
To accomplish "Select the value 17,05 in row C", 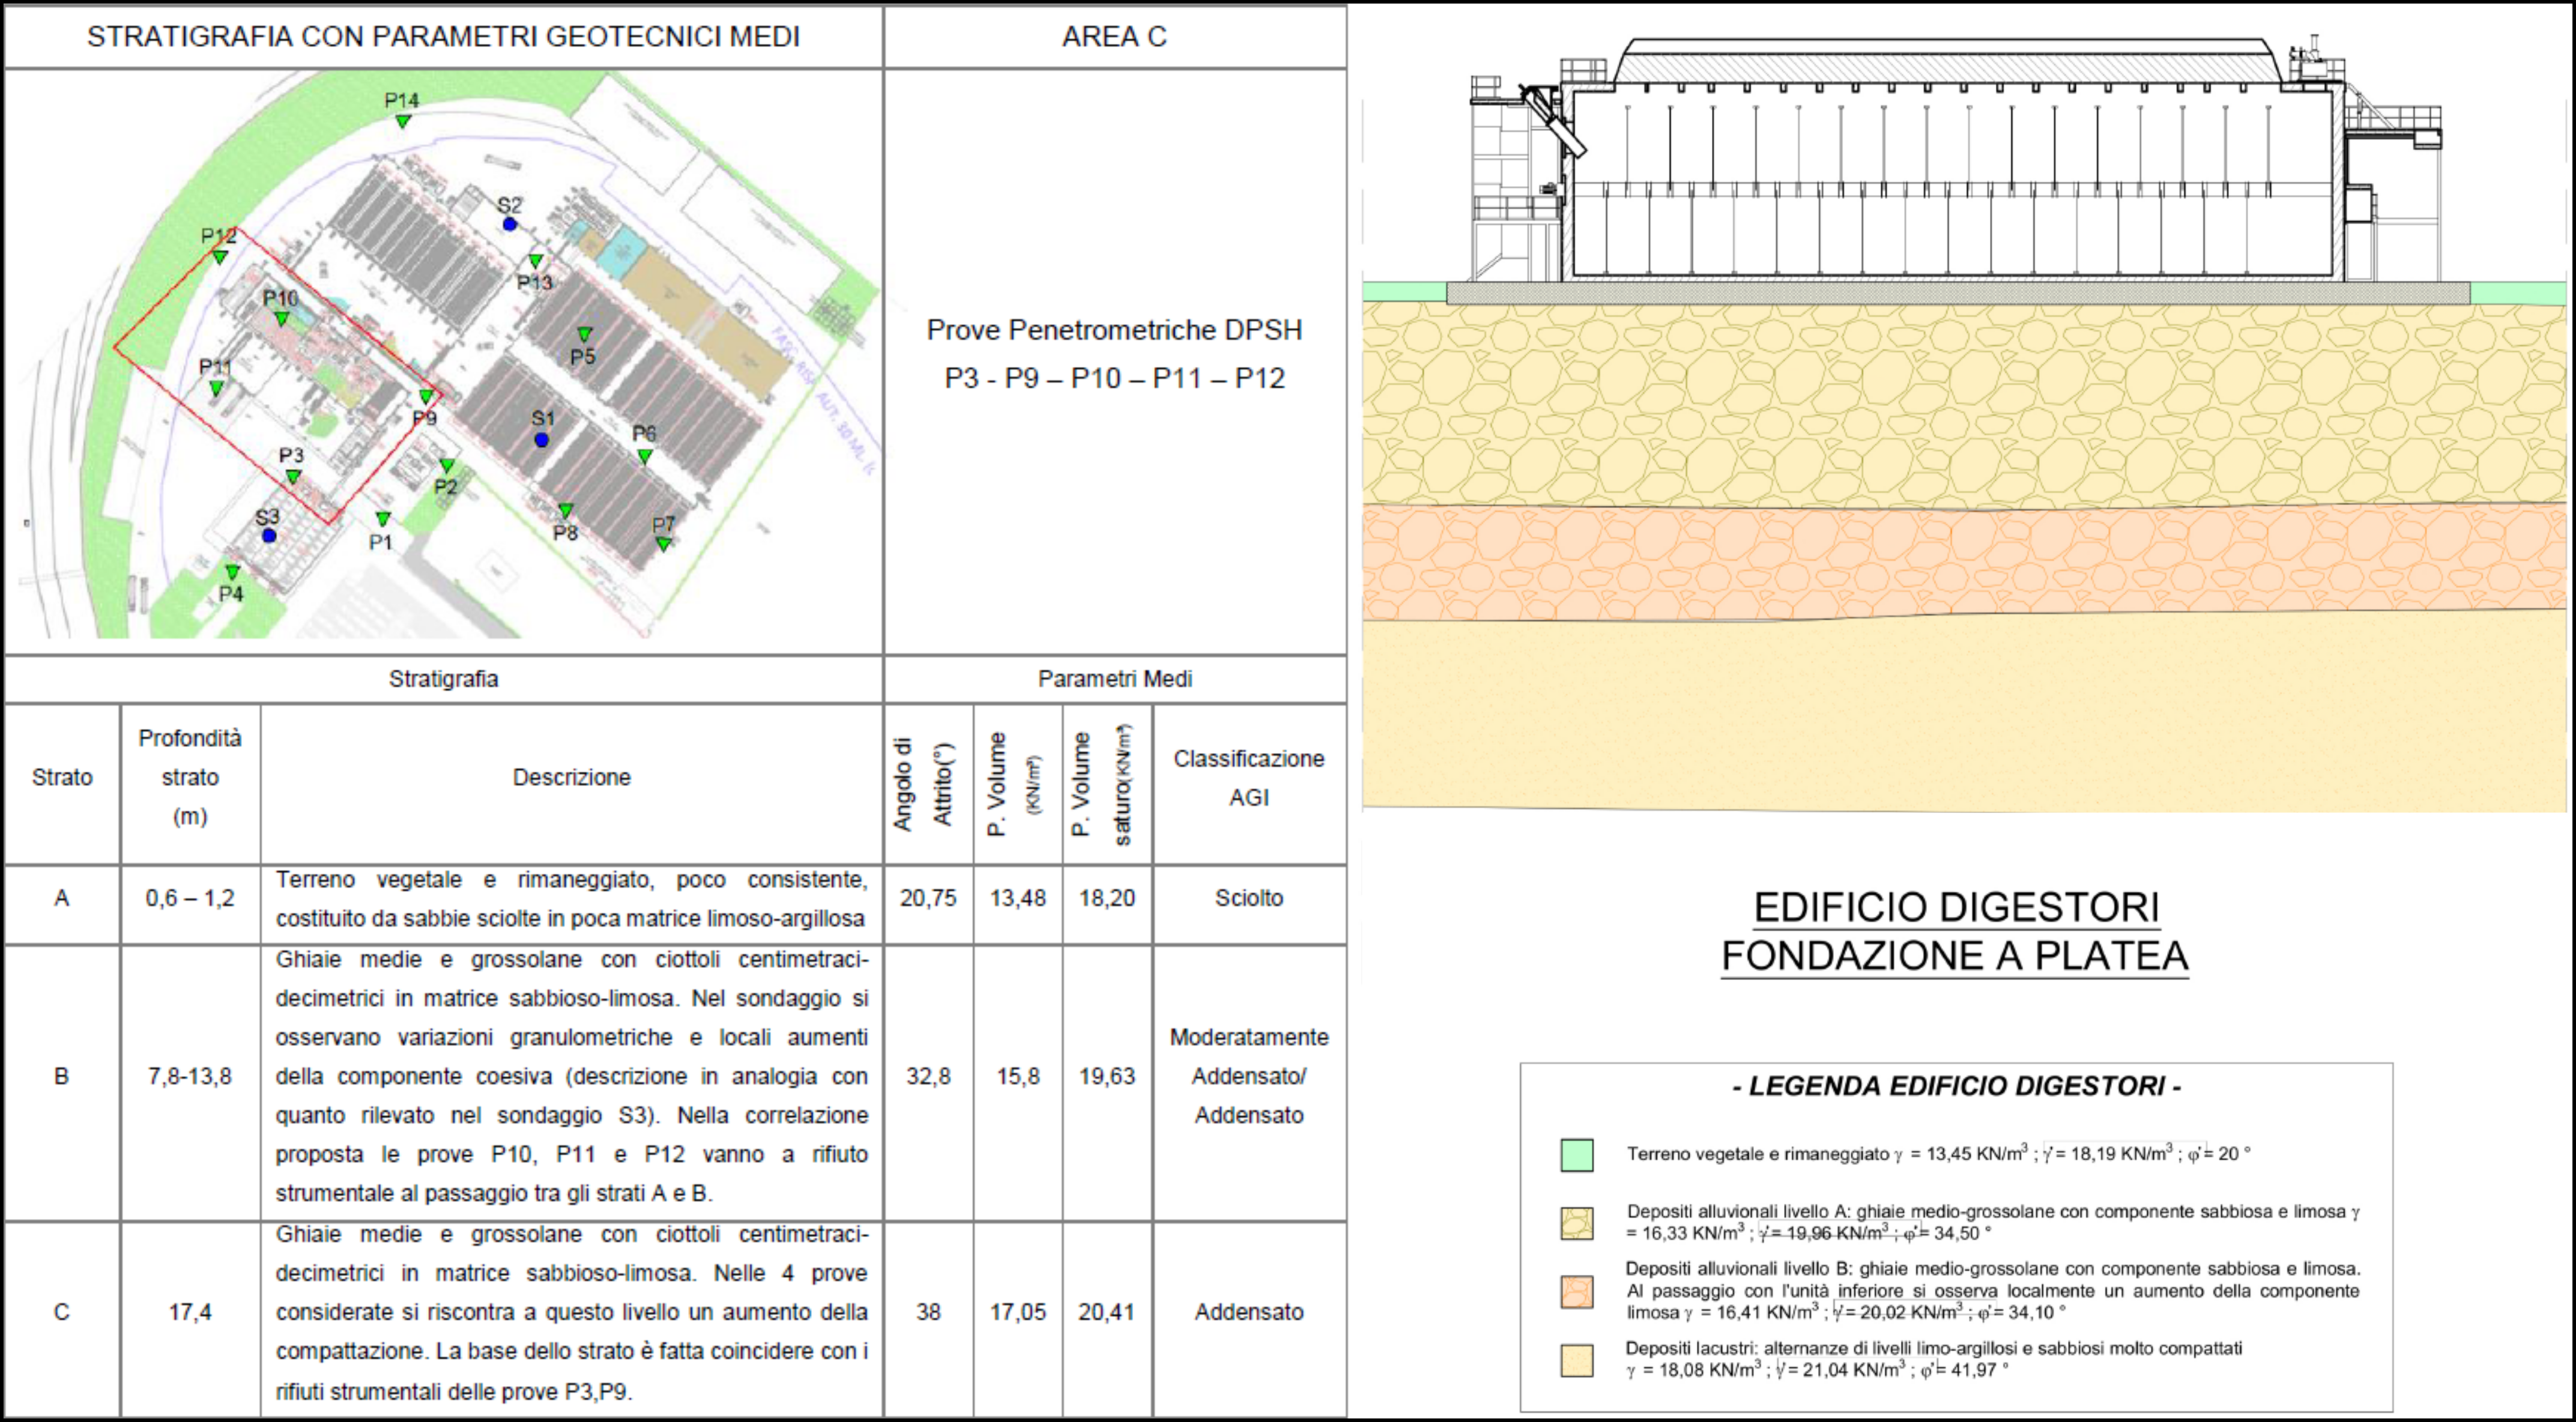I will click(1018, 1312).
